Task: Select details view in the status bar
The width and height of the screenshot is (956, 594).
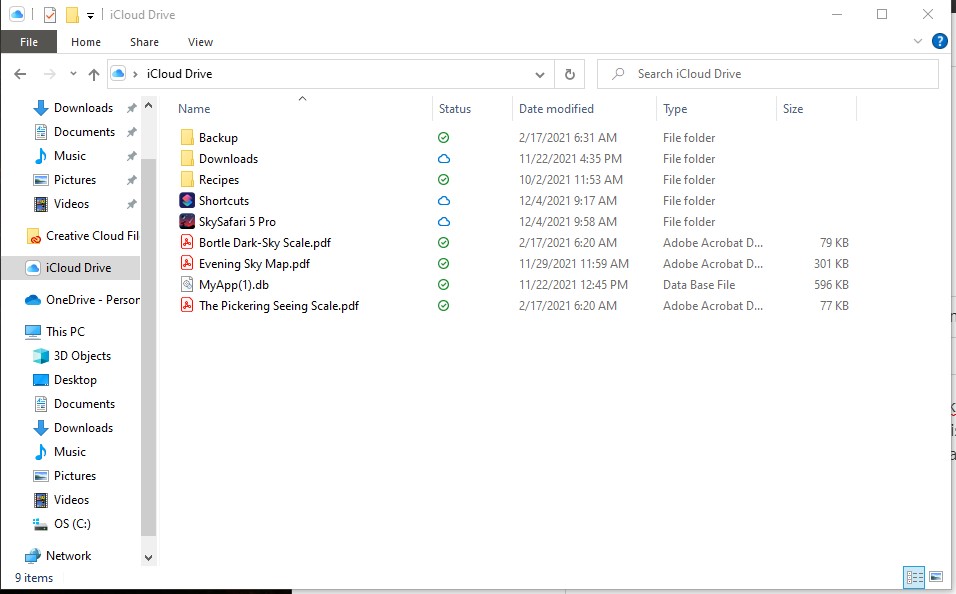Action: (914, 577)
